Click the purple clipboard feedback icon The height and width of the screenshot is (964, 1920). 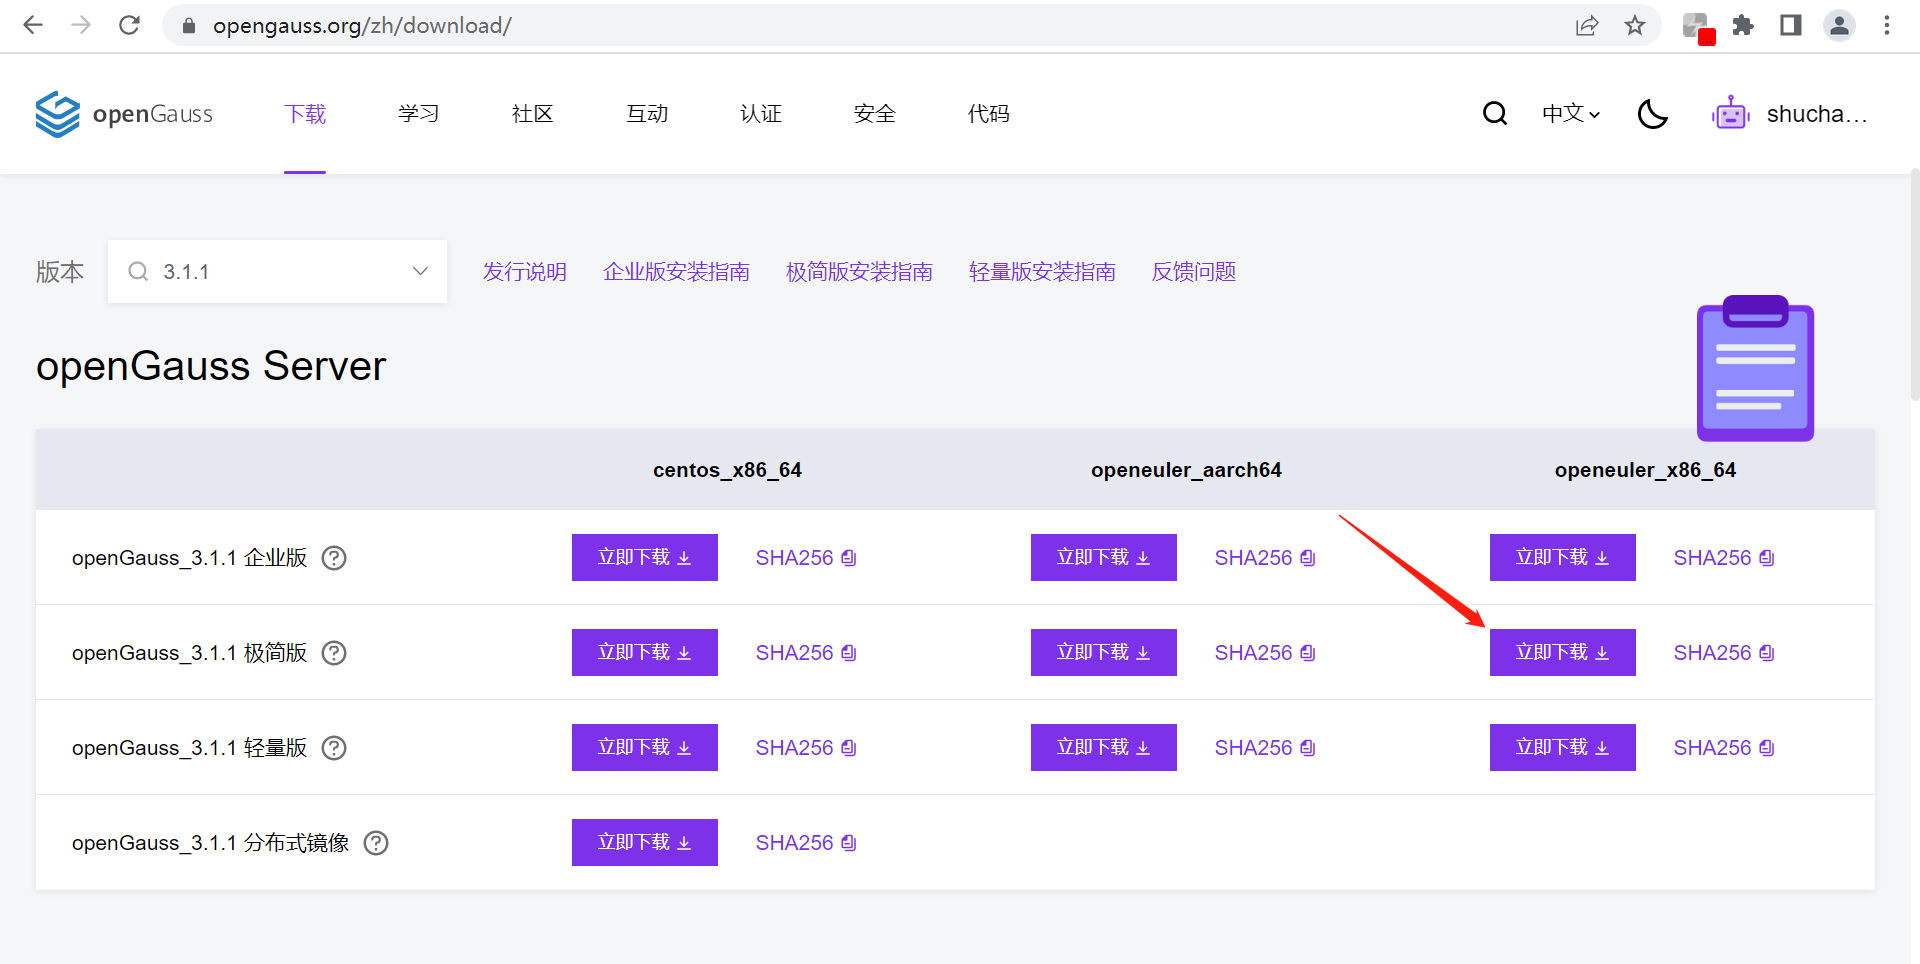pos(1755,369)
